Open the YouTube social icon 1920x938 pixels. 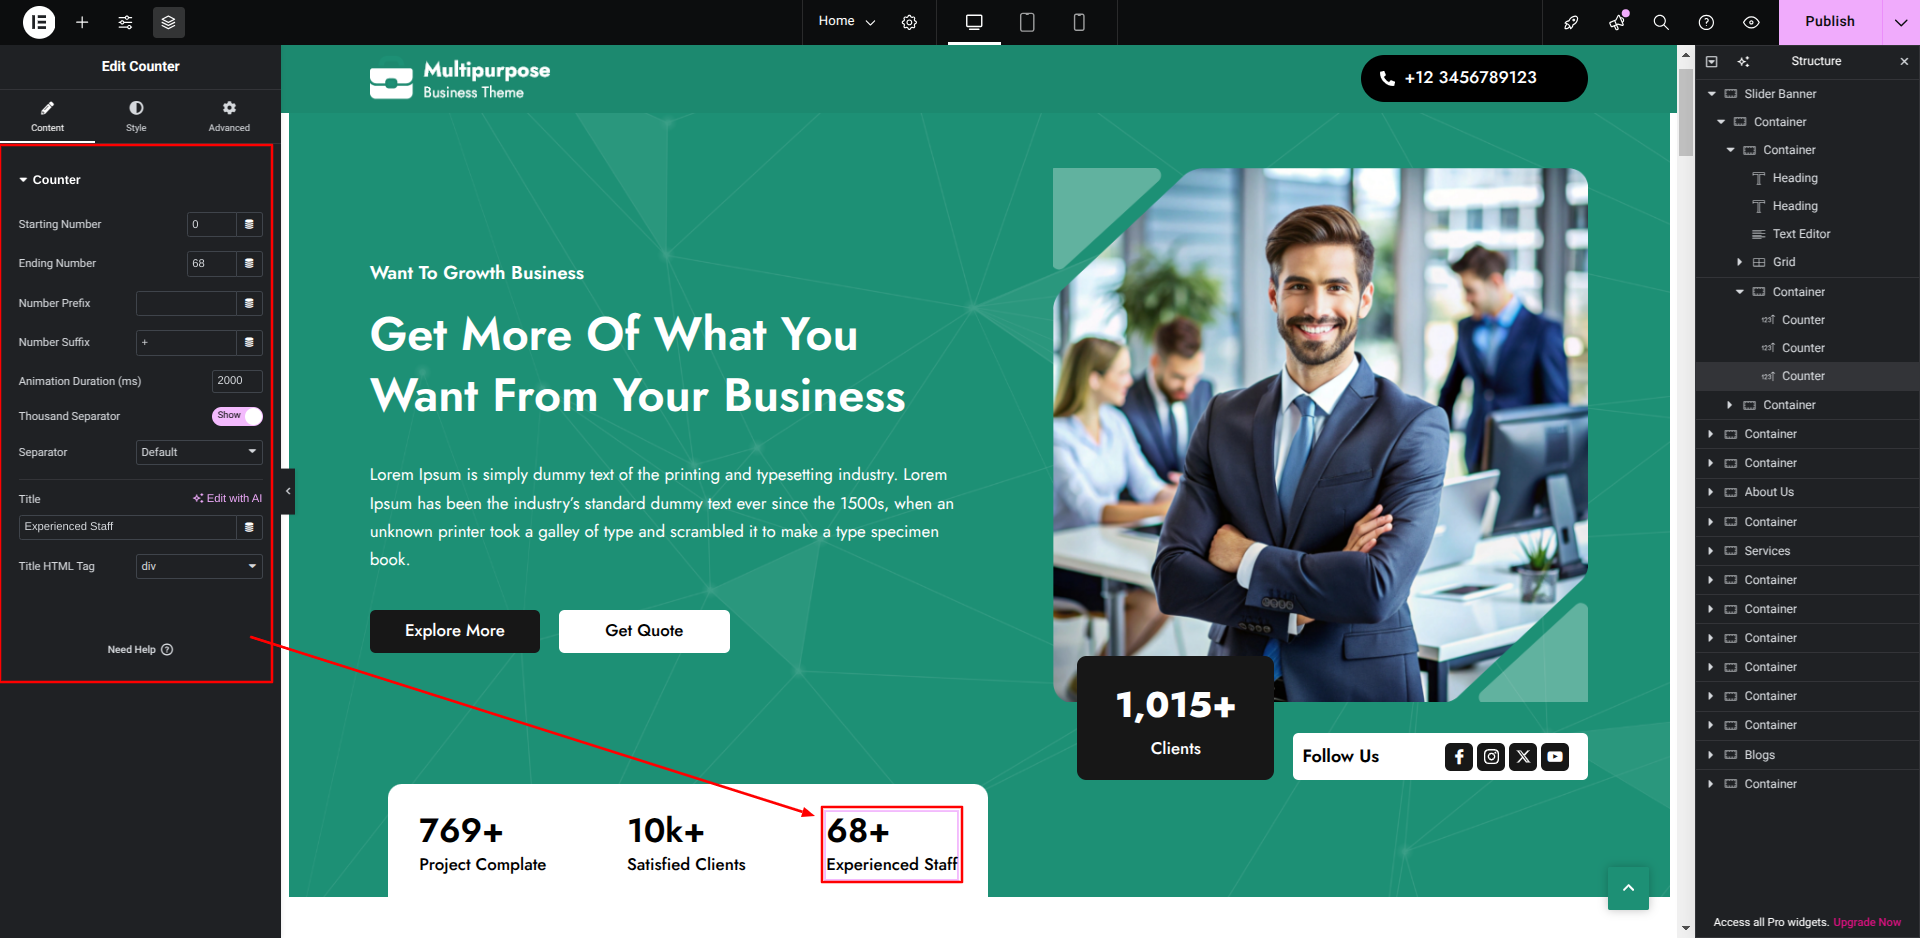coord(1555,757)
